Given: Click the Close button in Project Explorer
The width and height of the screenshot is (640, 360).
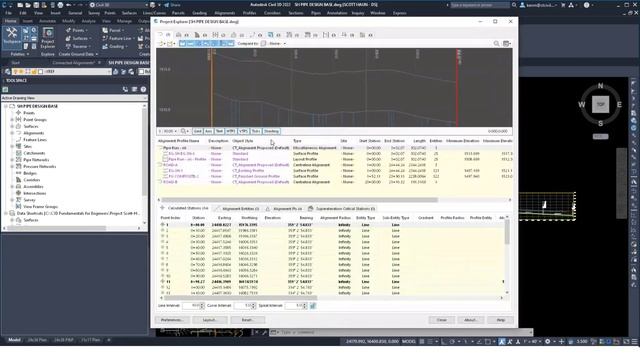Looking at the screenshot, I should (x=441, y=320).
